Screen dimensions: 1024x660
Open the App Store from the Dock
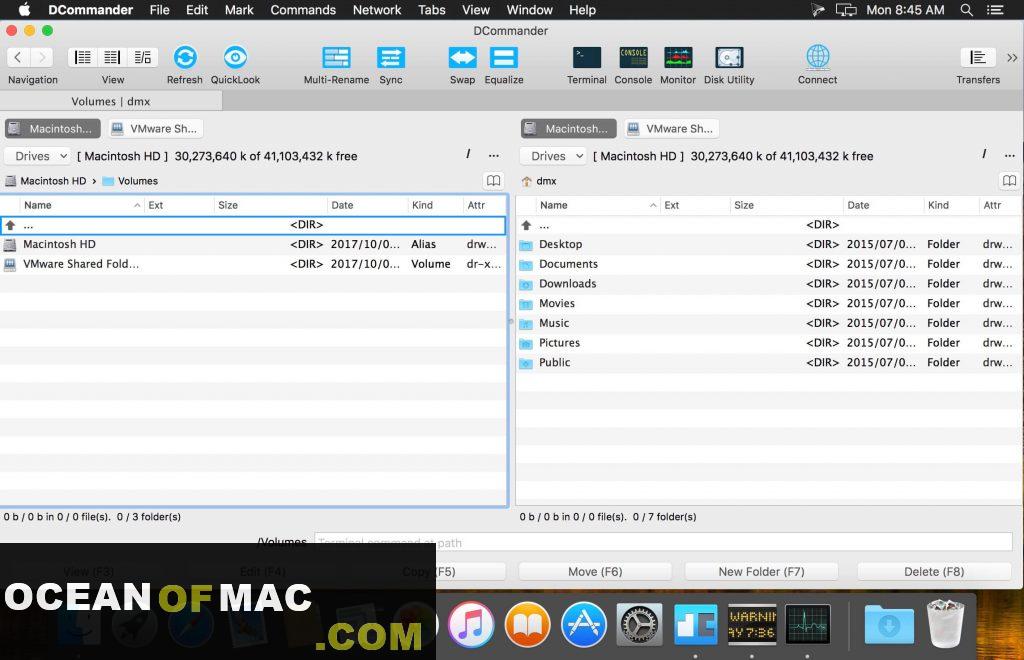click(x=583, y=625)
